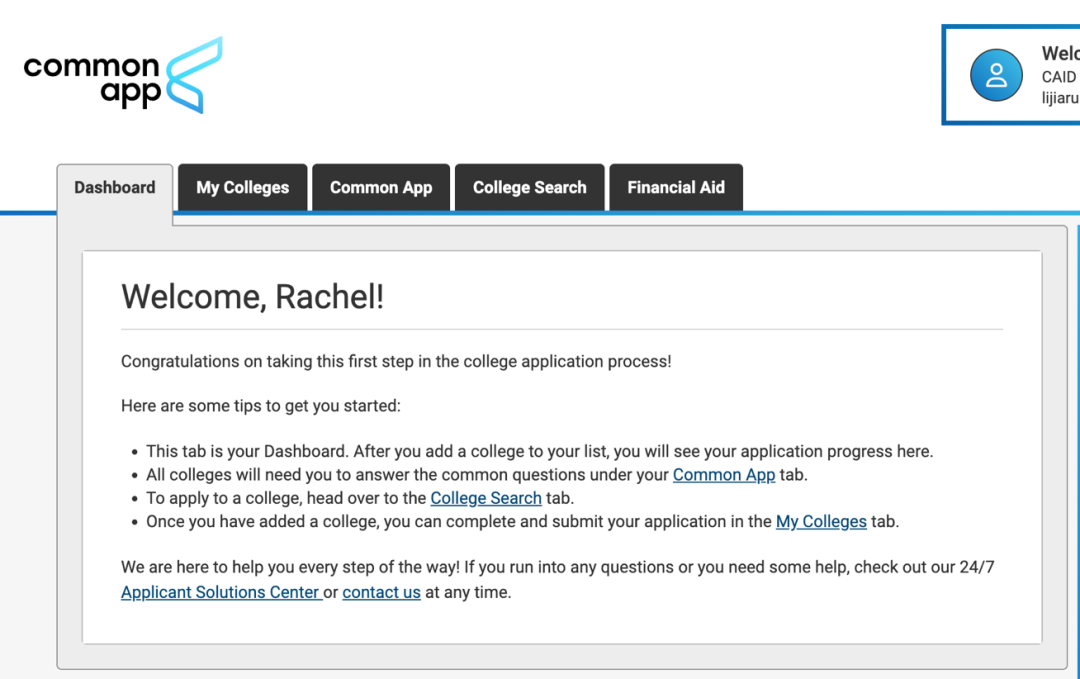The image size is (1080, 679).
Task: Click the account welcome name beside the avatar
Action: [x=1060, y=53]
